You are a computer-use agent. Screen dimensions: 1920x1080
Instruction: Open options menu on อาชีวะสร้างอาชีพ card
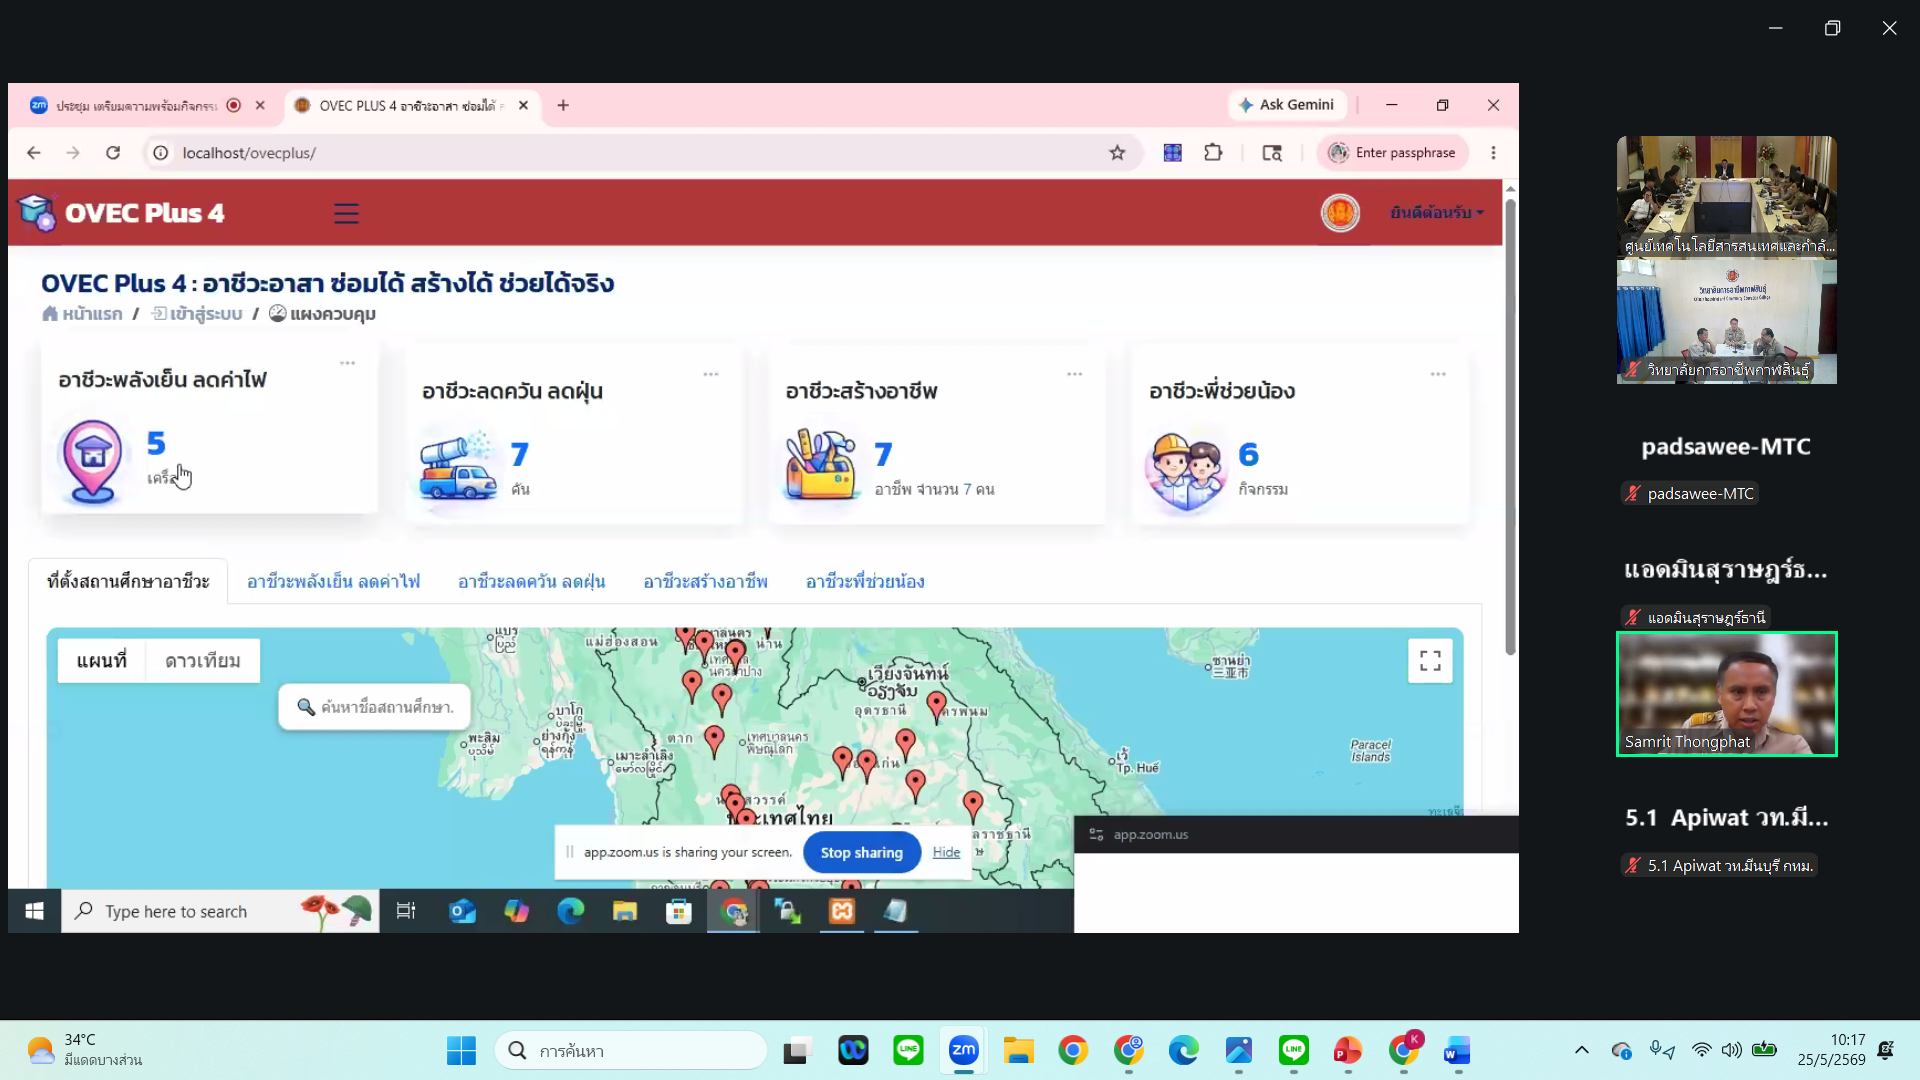click(1075, 374)
